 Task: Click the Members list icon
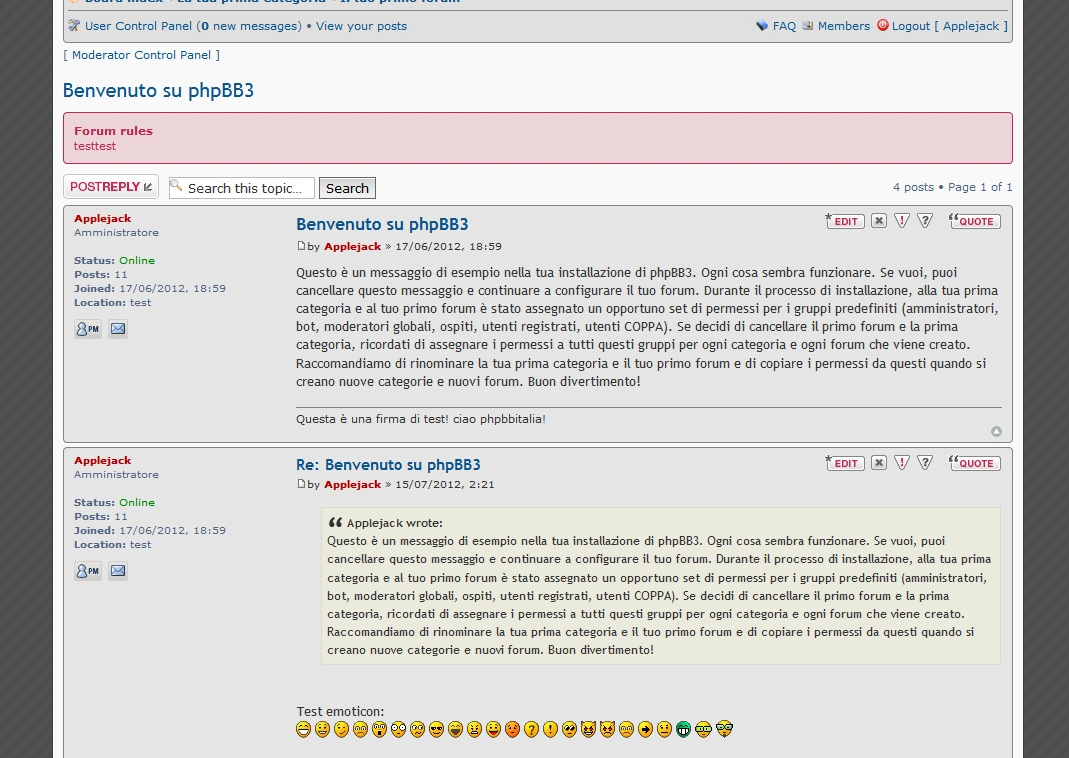point(807,26)
